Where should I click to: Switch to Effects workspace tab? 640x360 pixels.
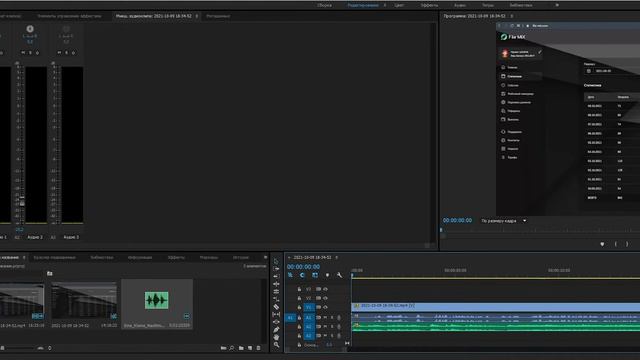pyautogui.click(x=429, y=5)
